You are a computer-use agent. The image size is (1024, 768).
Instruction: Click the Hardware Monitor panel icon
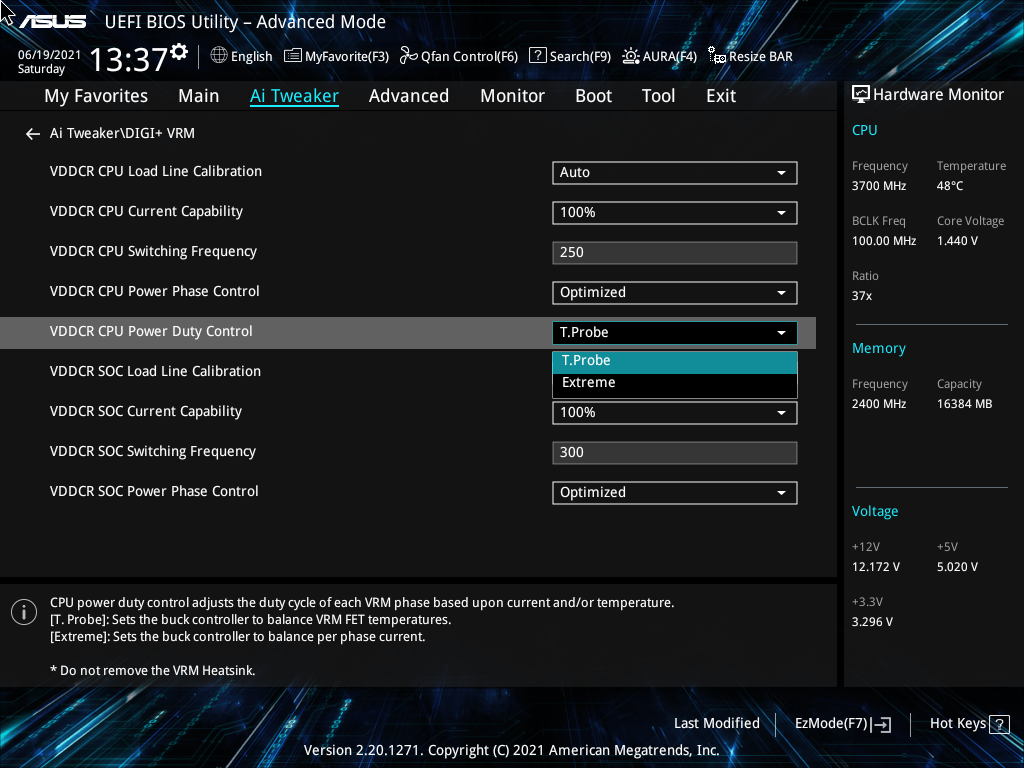click(x=861, y=93)
